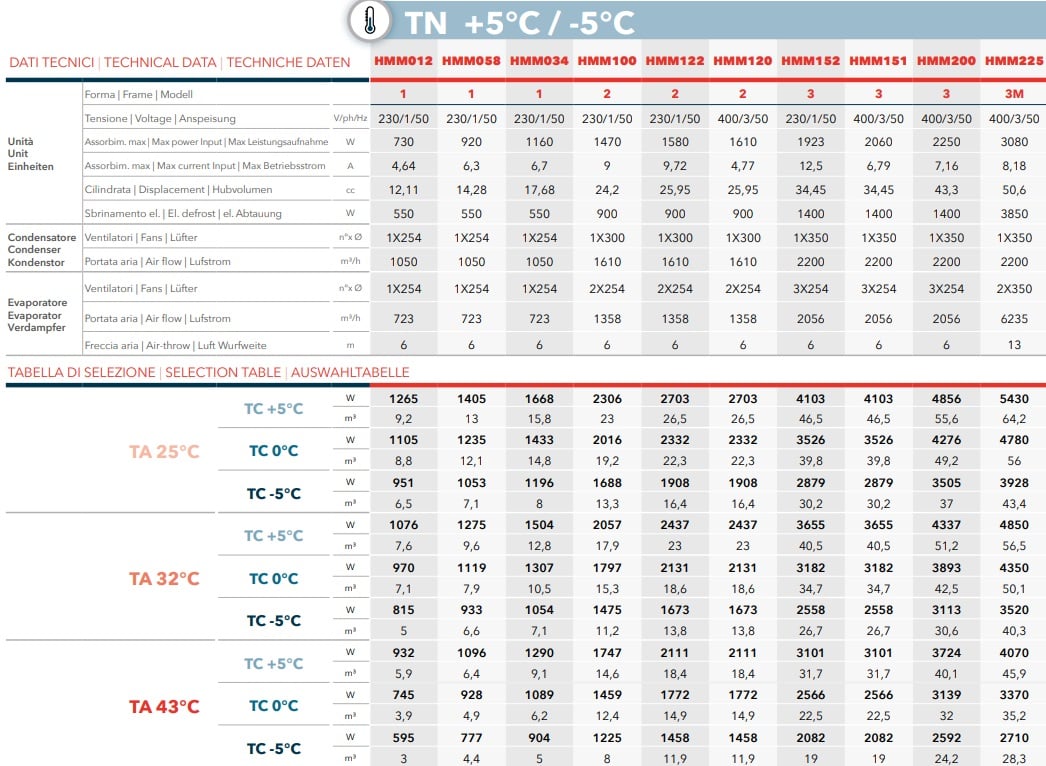Click the 4070 W capacity value

[x=1014, y=653]
